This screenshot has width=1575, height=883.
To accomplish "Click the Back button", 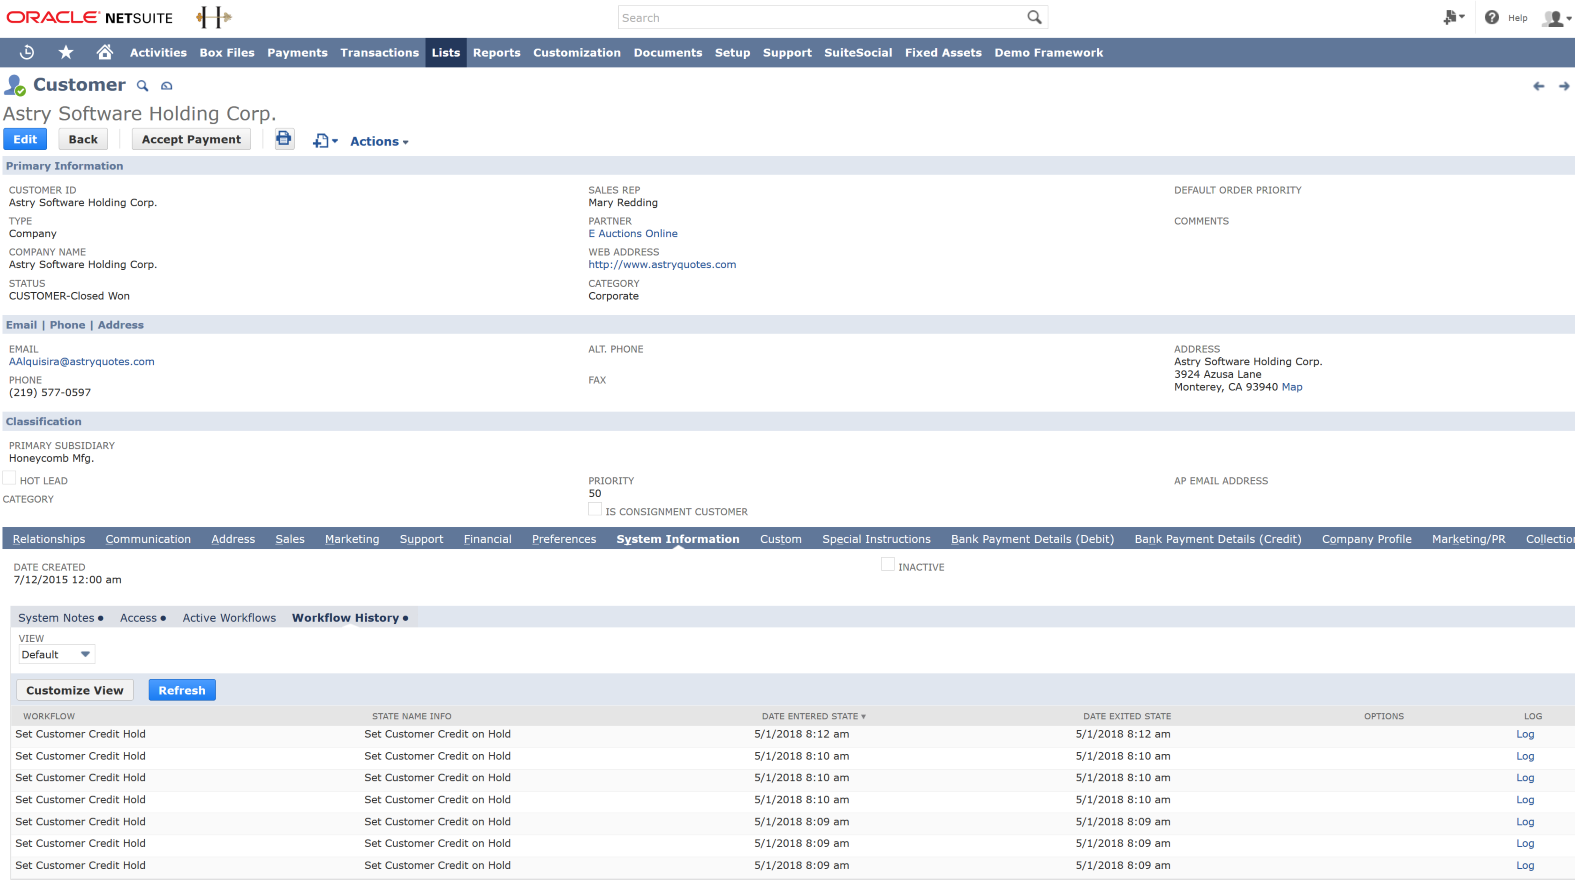I will tap(83, 139).
